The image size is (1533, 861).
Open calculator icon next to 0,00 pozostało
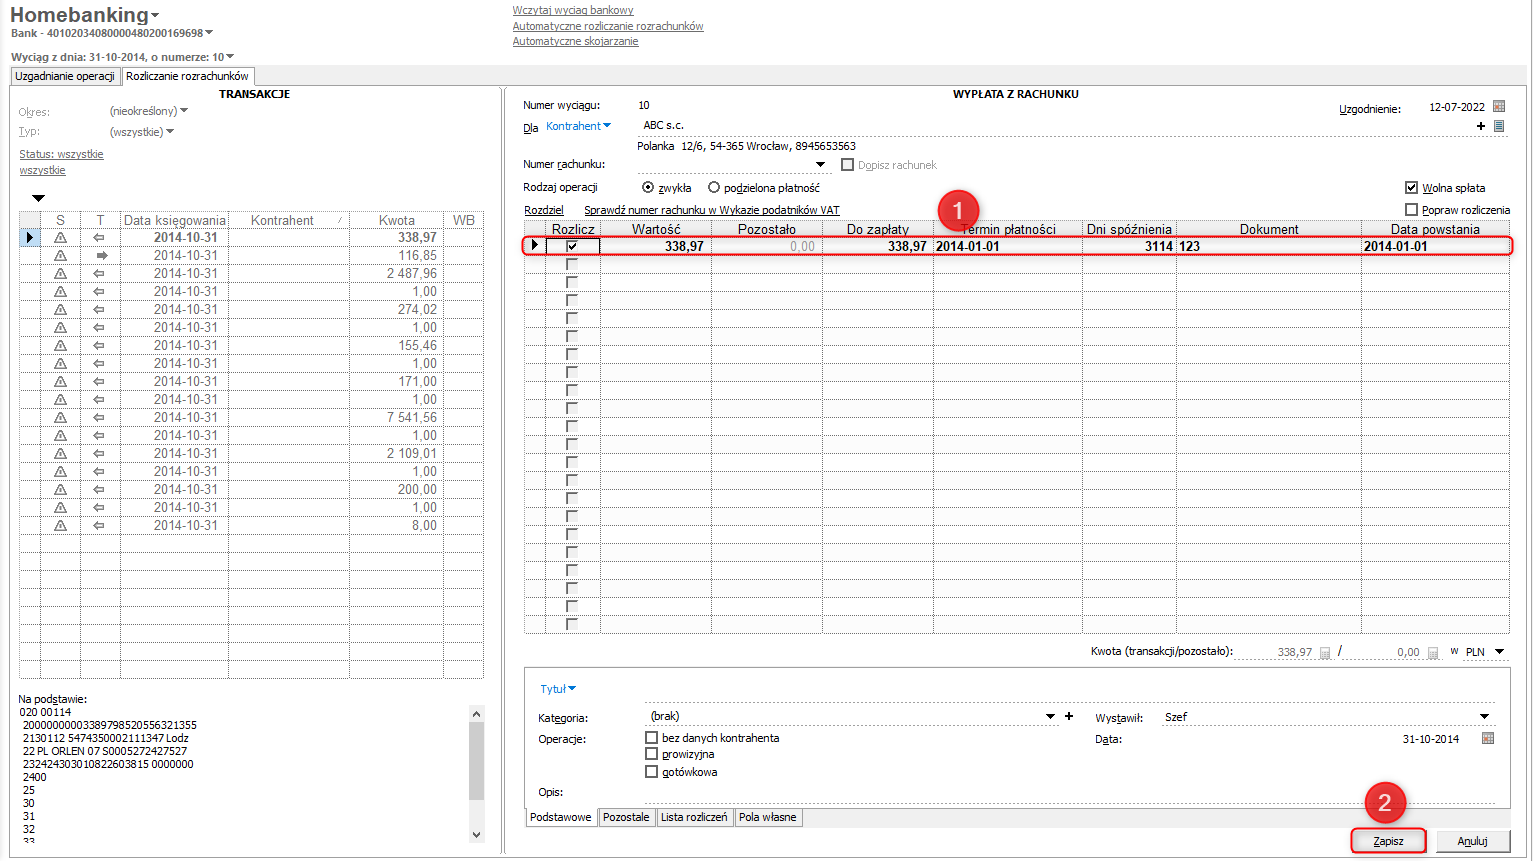(1432, 653)
